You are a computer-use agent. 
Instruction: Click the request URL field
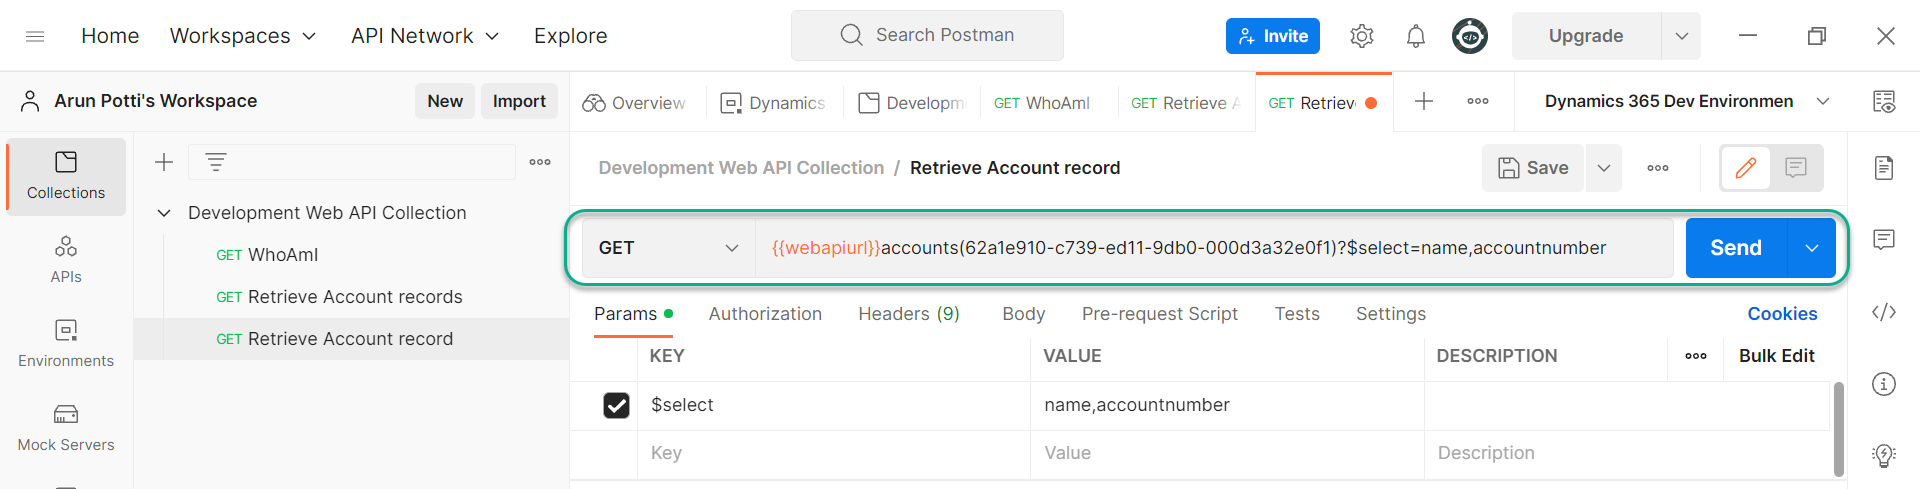tap(1214, 248)
